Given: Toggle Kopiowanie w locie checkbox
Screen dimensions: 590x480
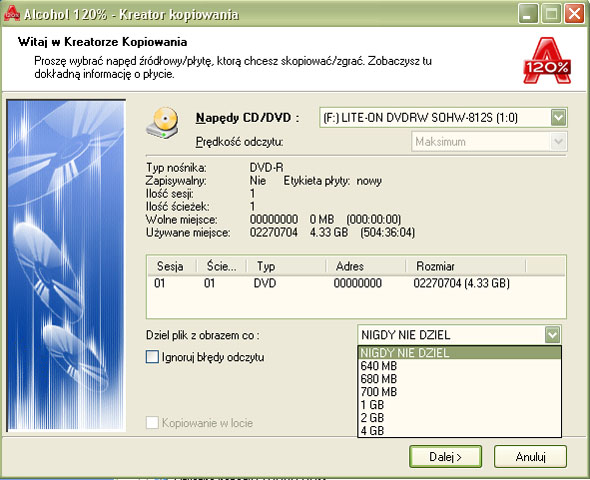Looking at the screenshot, I should 152,422.
